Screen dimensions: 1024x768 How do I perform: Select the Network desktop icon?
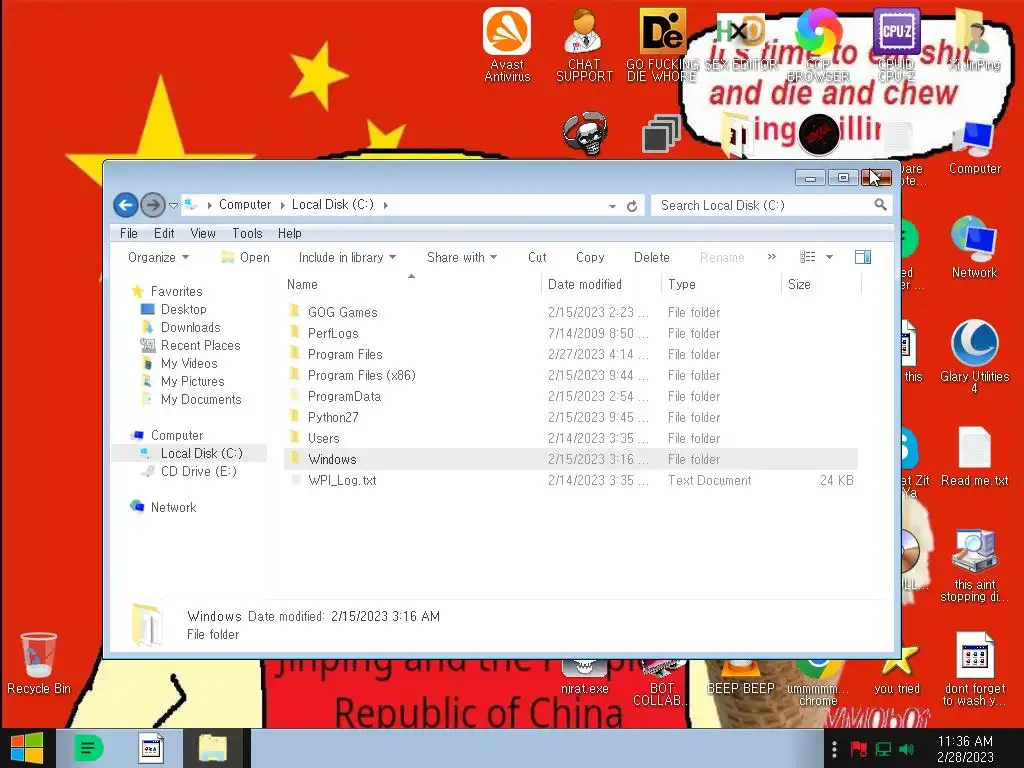click(974, 248)
